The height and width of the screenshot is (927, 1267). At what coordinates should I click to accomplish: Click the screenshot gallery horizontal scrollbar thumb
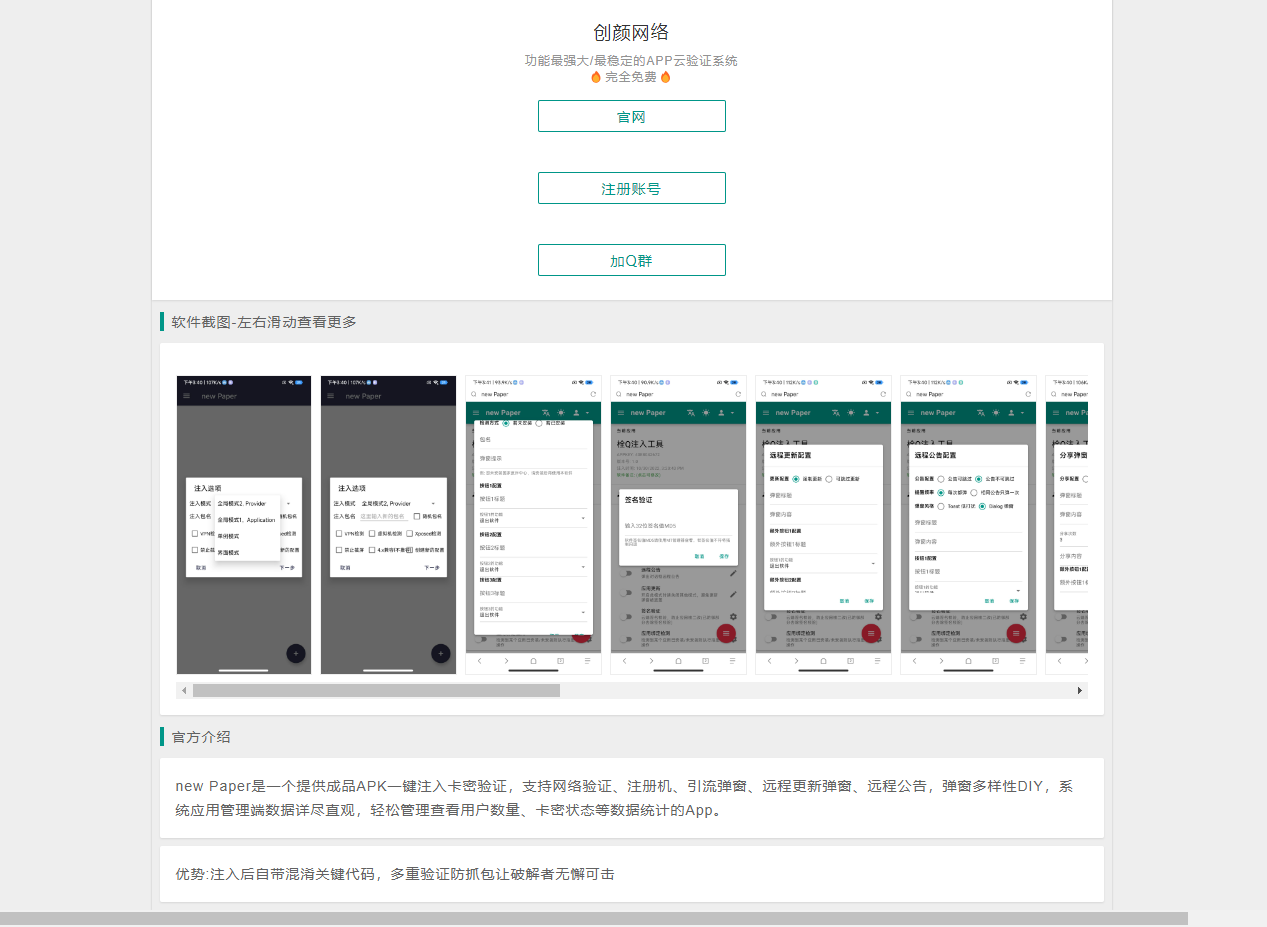[x=376, y=690]
